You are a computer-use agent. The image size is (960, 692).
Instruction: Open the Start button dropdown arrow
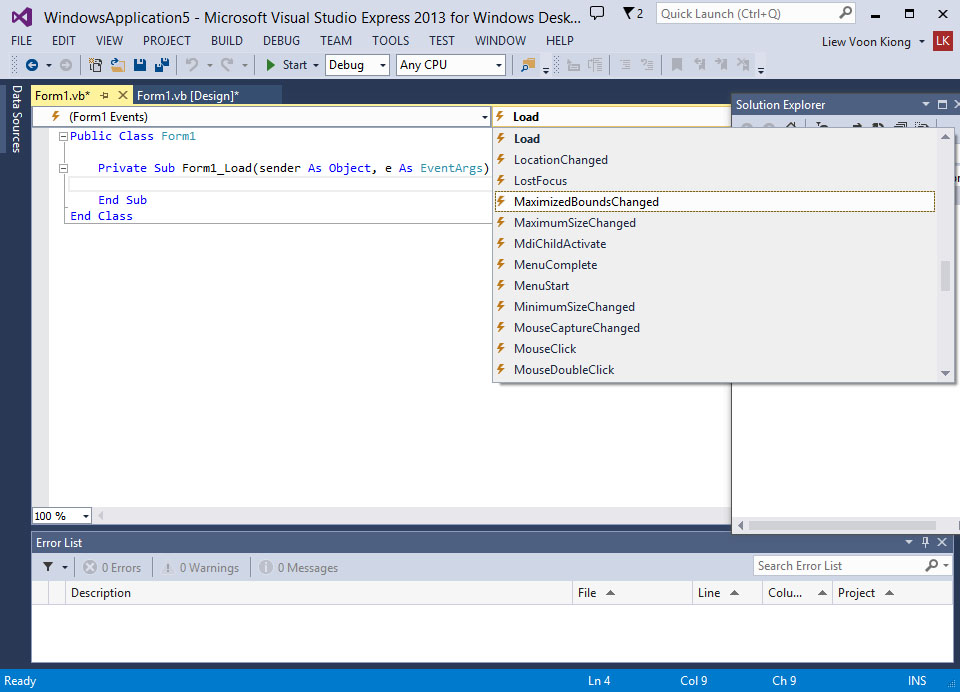click(x=316, y=66)
